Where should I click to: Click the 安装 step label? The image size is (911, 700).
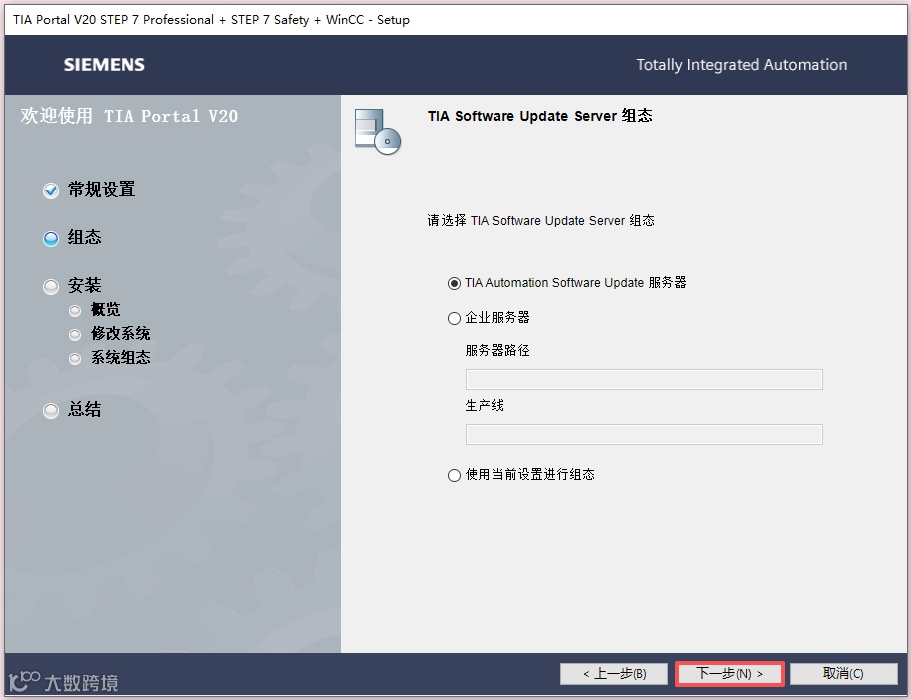pos(84,285)
